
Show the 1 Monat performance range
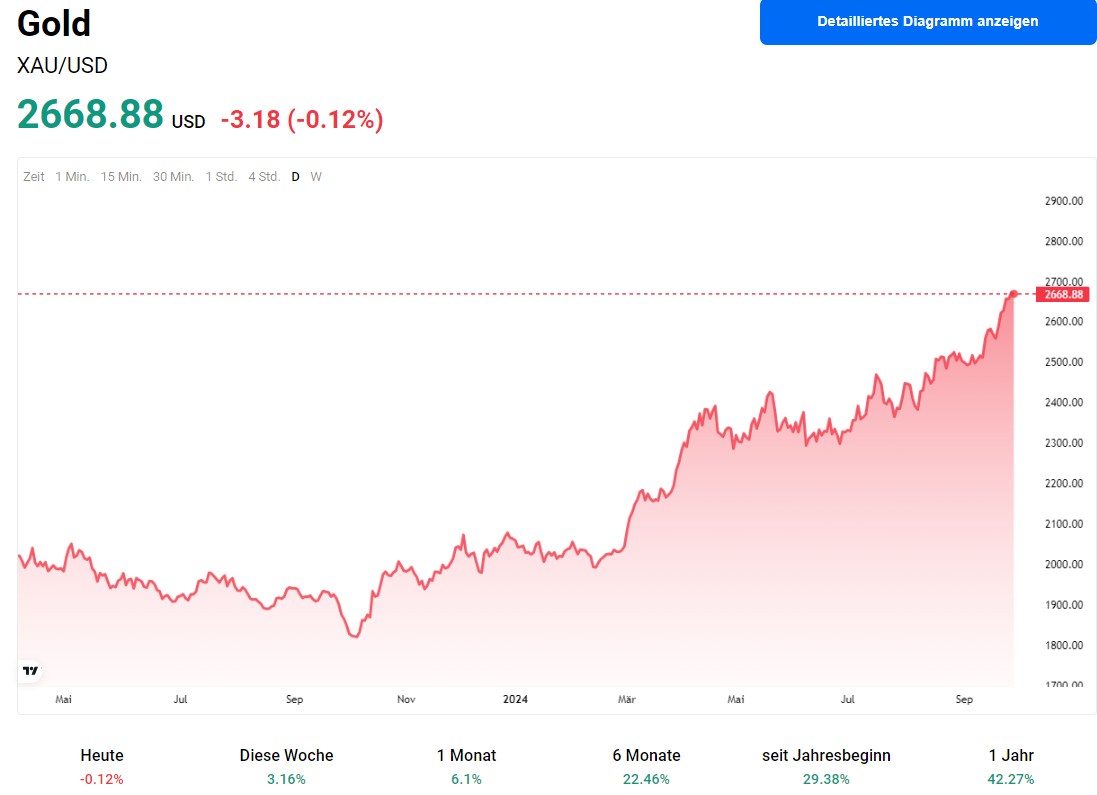click(x=466, y=766)
